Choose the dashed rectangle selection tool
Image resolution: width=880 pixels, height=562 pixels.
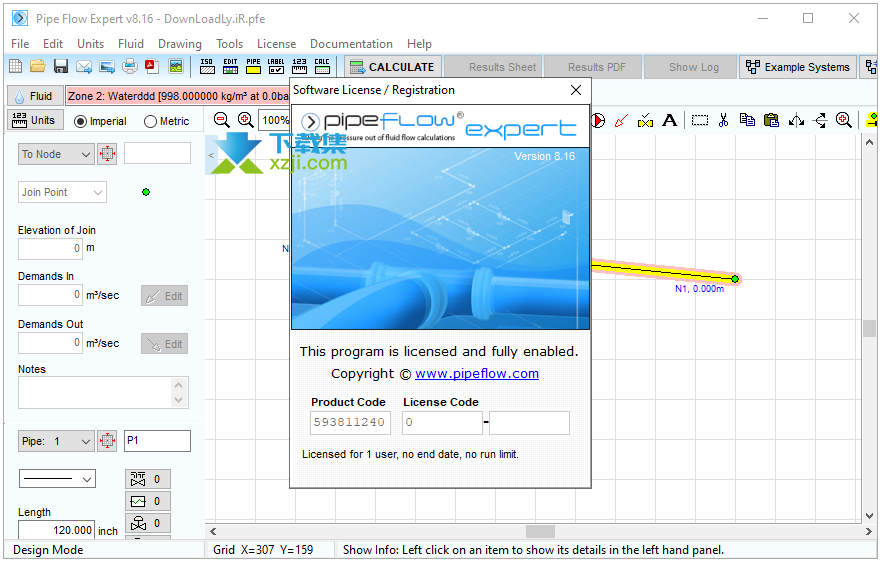tap(699, 120)
